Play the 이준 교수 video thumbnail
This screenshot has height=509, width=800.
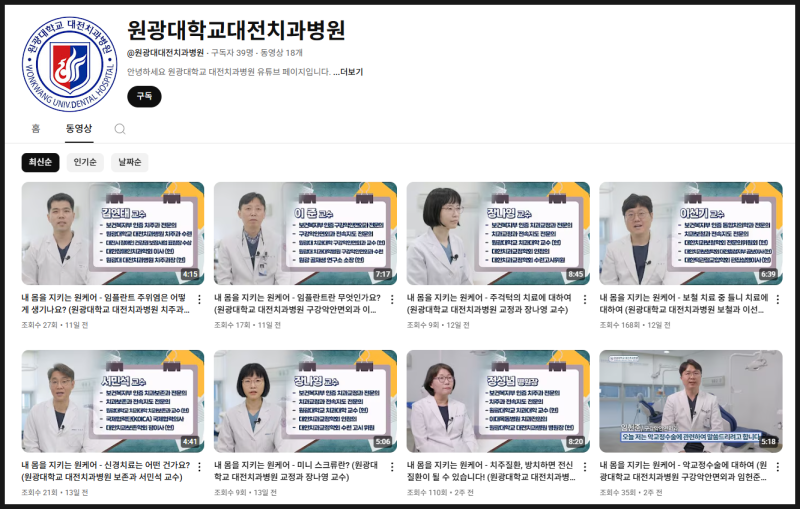tap(305, 234)
